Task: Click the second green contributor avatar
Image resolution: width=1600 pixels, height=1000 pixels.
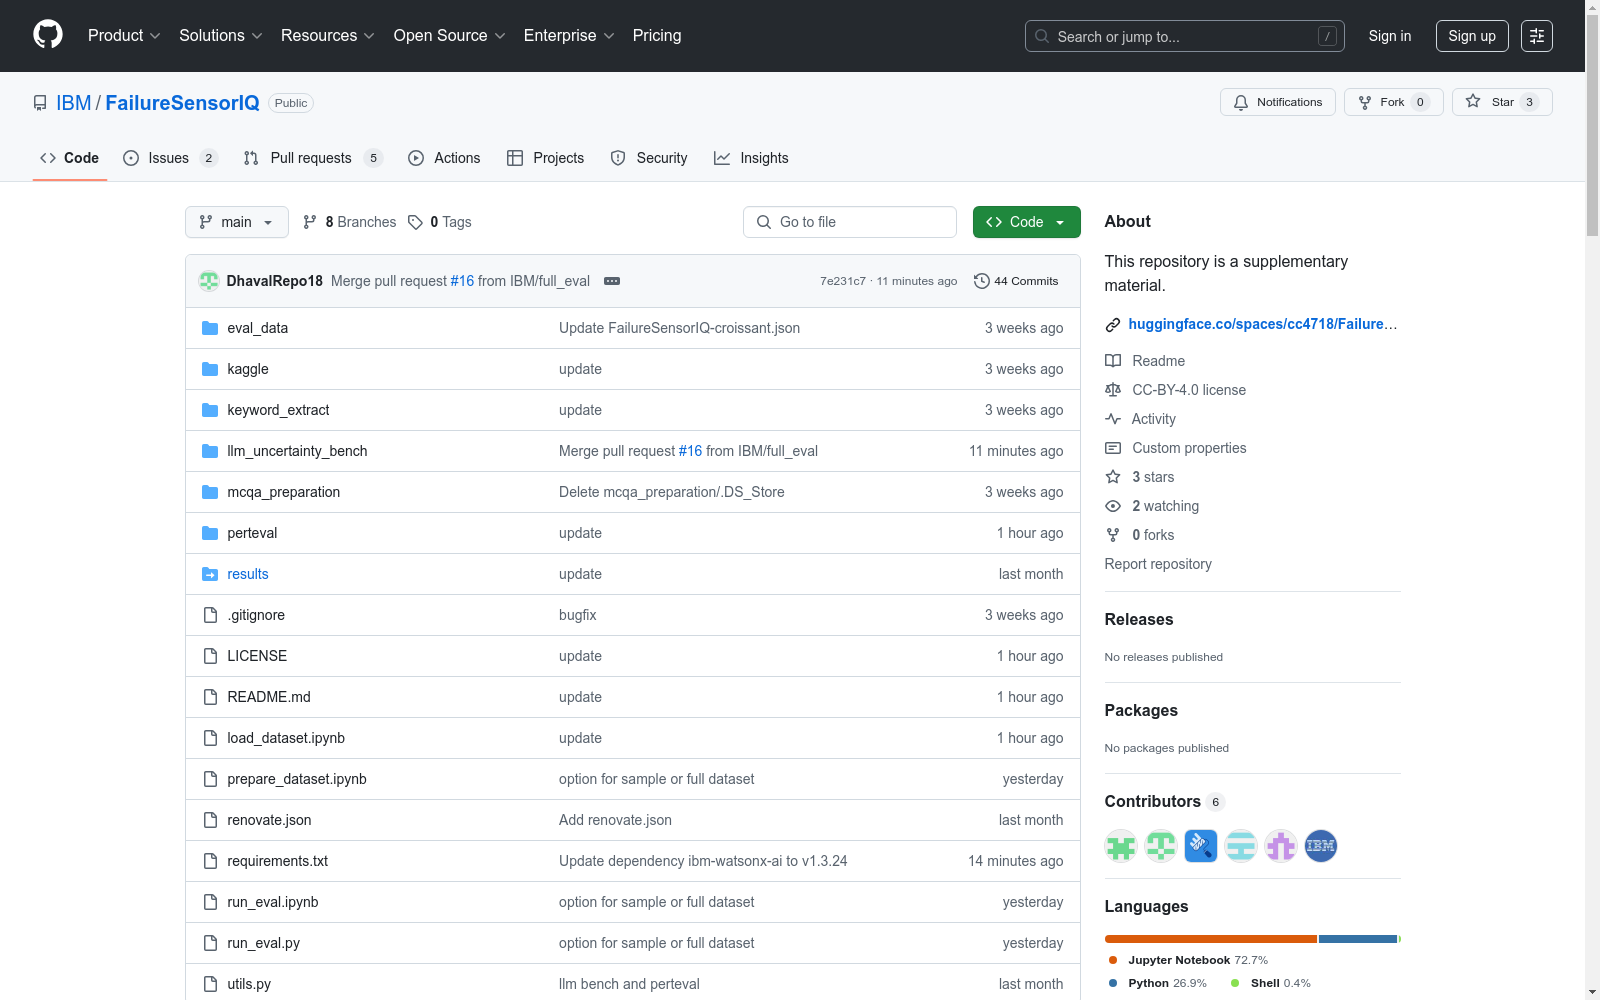Action: (1161, 846)
